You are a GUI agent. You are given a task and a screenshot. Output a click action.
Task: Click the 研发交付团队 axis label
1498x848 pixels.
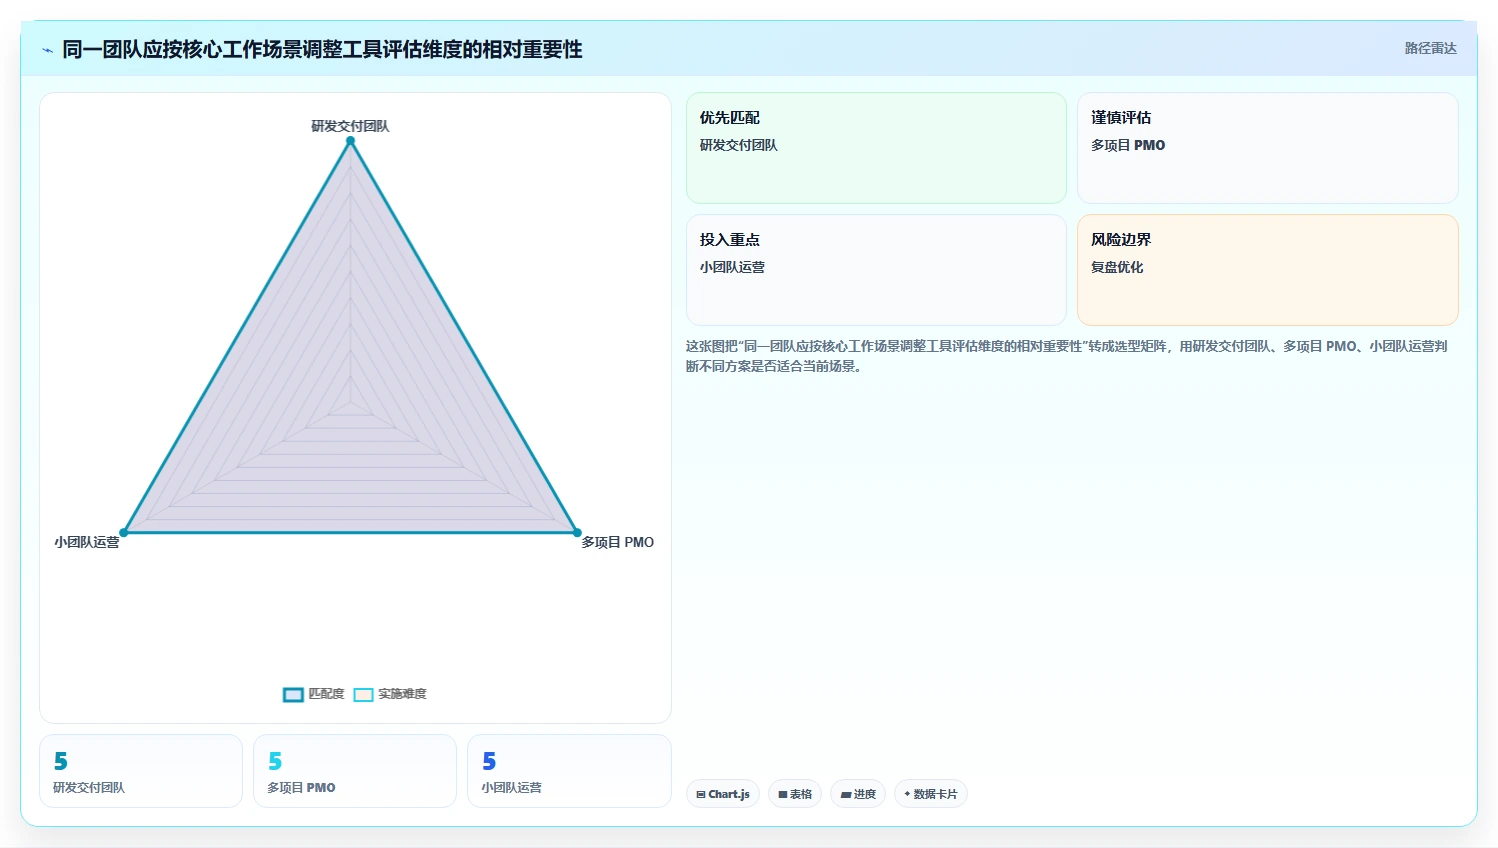[x=350, y=126]
